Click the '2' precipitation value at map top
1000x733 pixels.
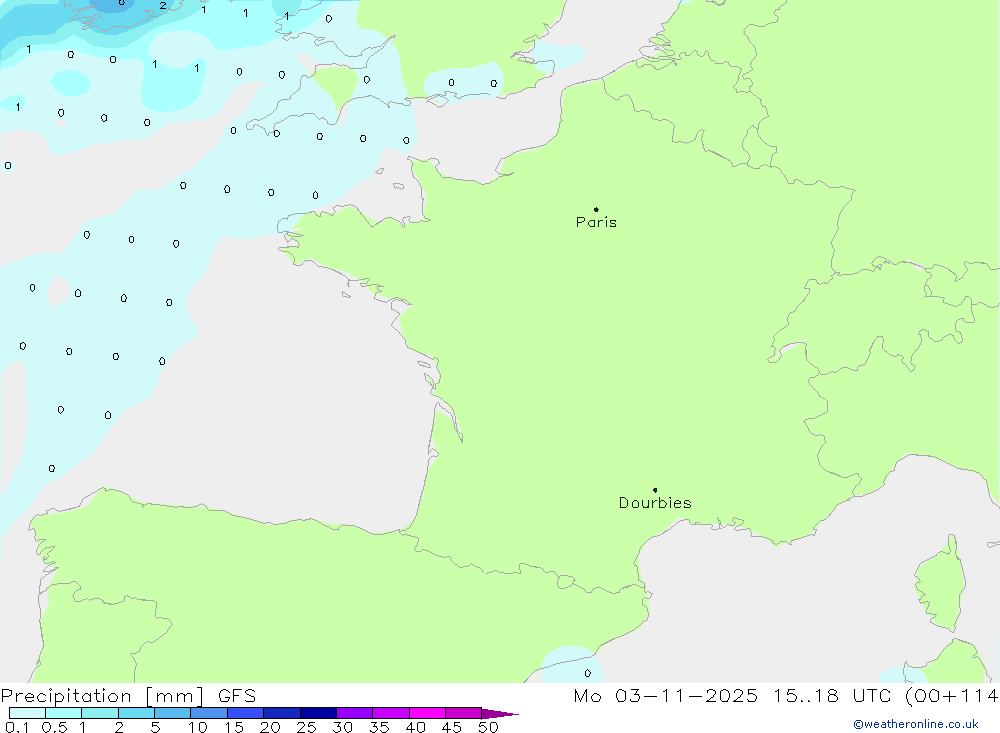point(163,6)
